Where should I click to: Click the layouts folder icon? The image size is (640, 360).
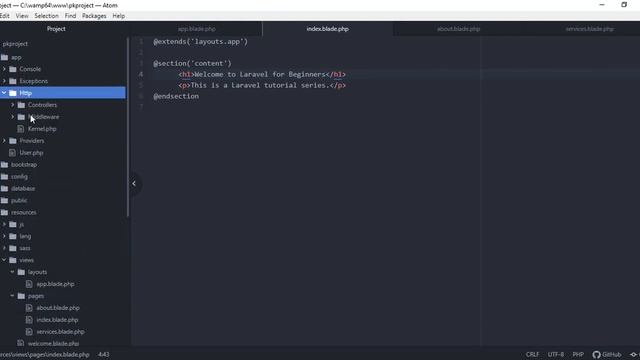21,272
